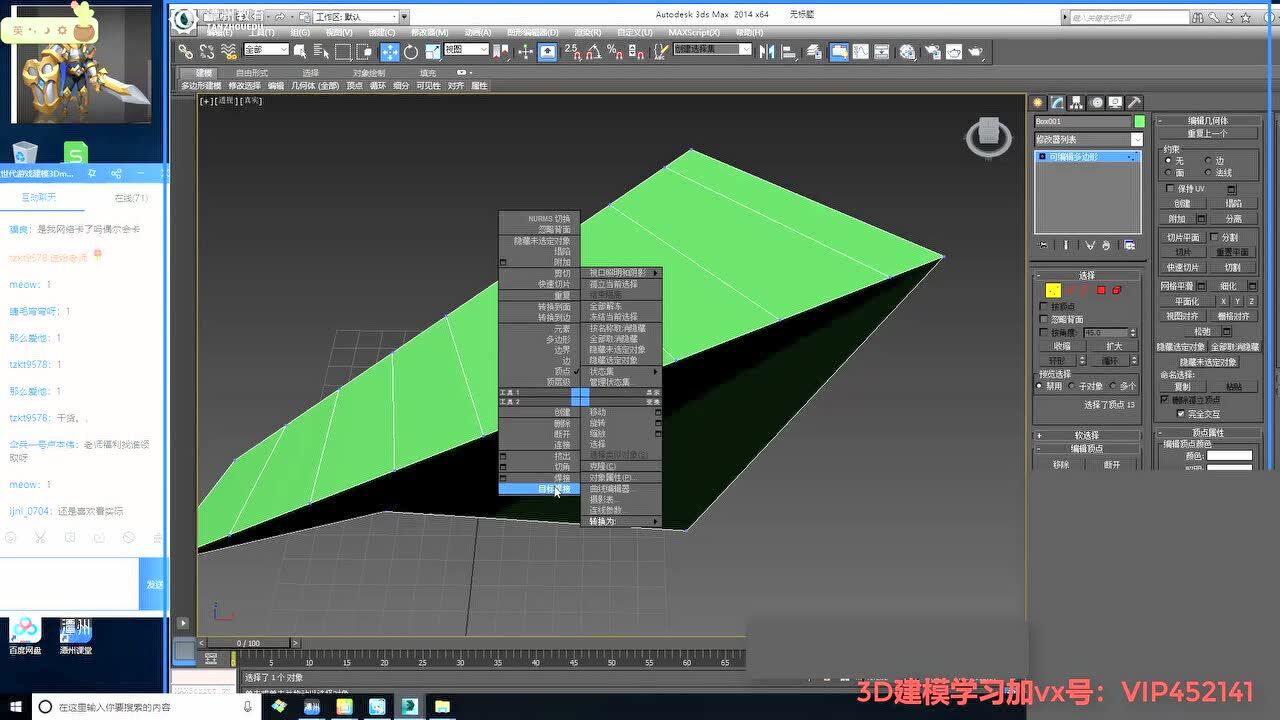The height and width of the screenshot is (720, 1280).
Task: Click the green object color swatch beside Box001
Action: pyautogui.click(x=1140, y=121)
